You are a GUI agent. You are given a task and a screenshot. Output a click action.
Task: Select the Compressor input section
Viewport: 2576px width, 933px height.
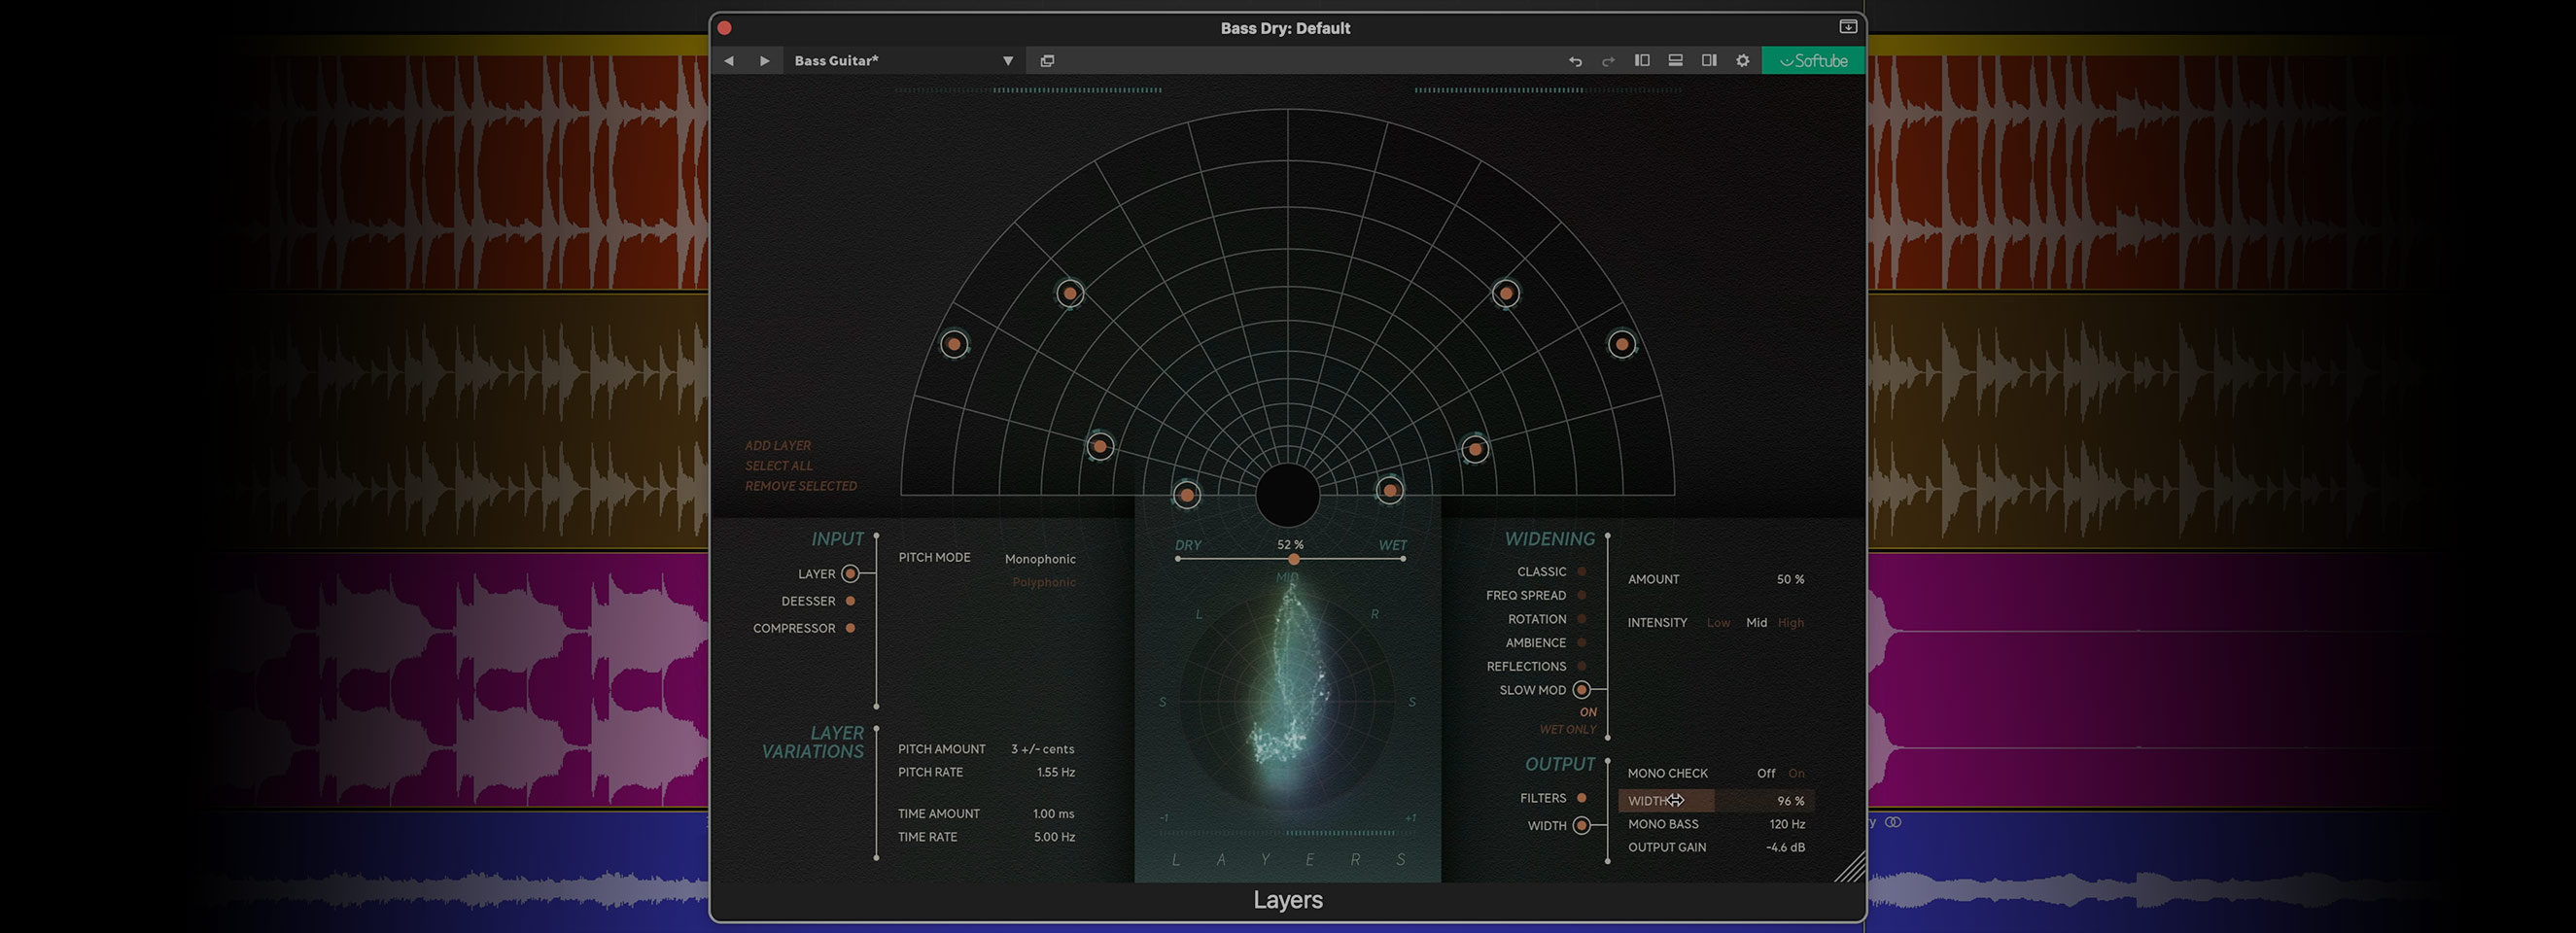pyautogui.click(x=850, y=628)
